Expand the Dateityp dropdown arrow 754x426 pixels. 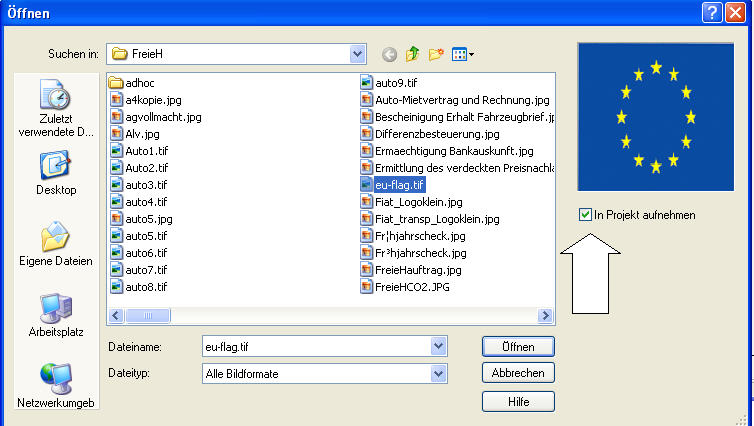pyautogui.click(x=438, y=374)
